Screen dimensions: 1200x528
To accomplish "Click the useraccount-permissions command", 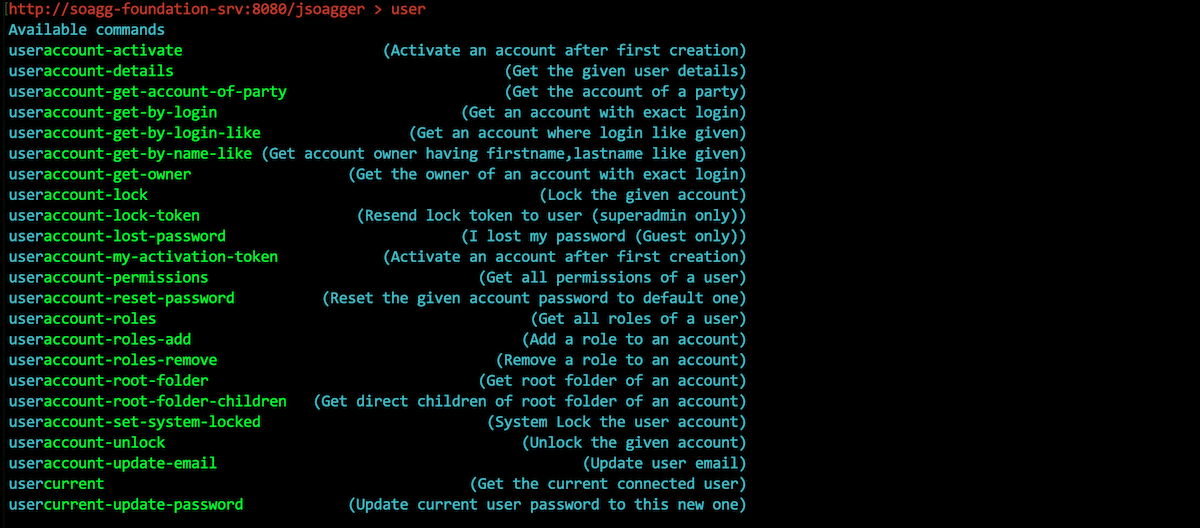I will (x=108, y=277).
